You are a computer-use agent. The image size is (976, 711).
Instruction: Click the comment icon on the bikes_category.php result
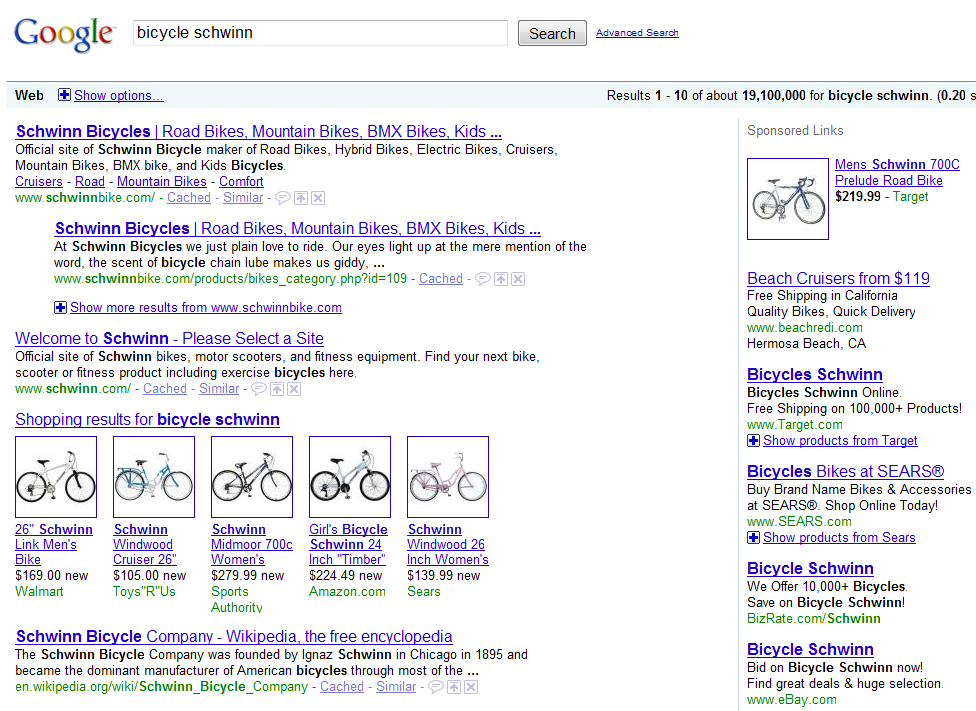[x=482, y=279]
